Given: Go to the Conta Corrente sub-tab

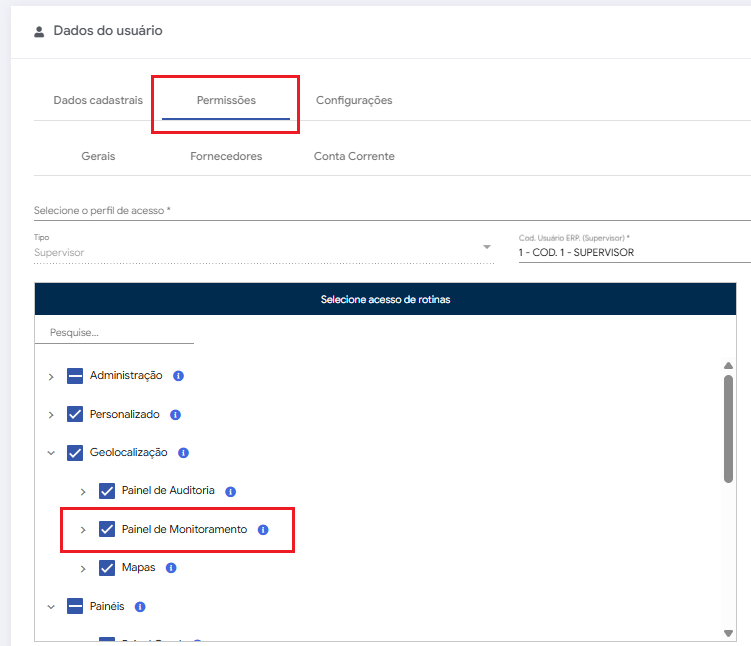Looking at the screenshot, I should [x=354, y=156].
